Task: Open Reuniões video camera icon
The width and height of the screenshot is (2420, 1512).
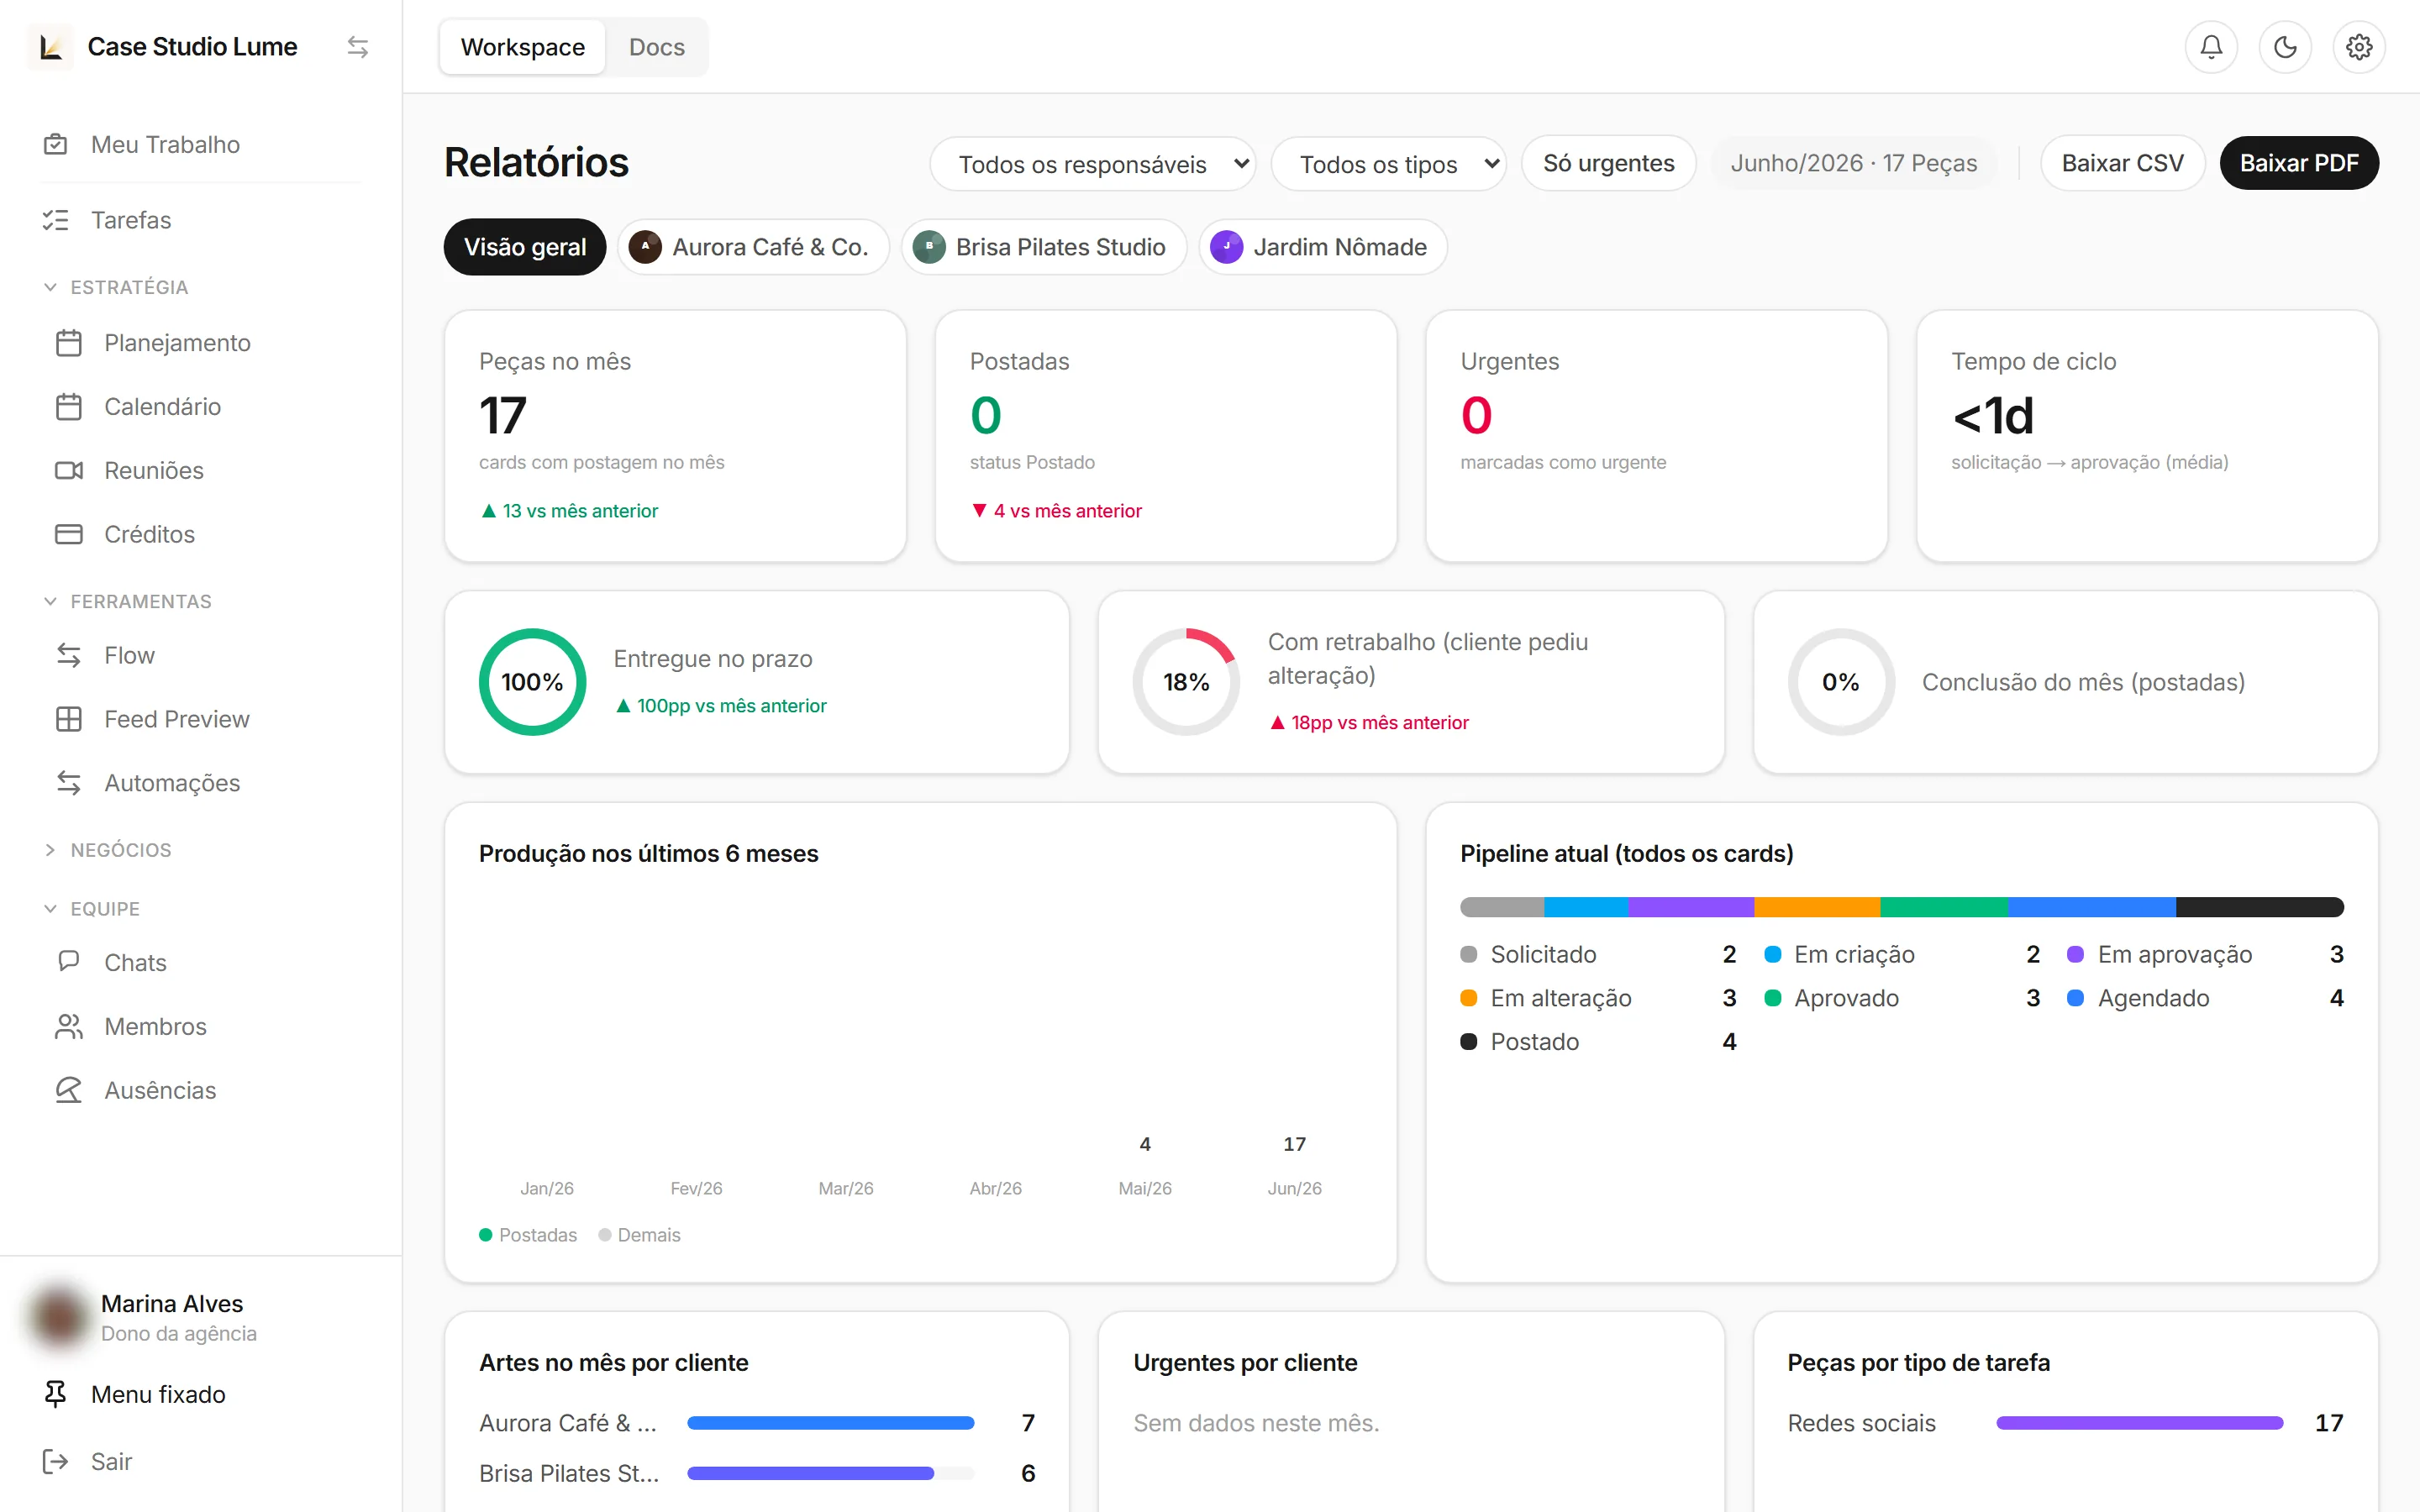Action: coord(69,470)
